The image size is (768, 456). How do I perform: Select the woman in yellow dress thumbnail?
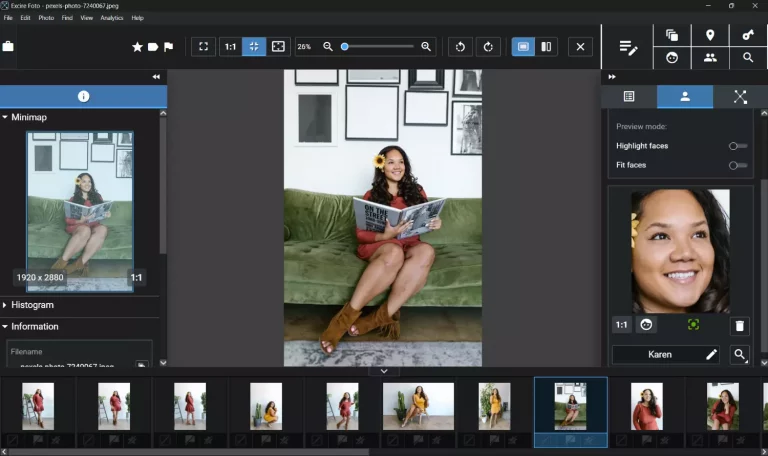[x=418, y=405]
